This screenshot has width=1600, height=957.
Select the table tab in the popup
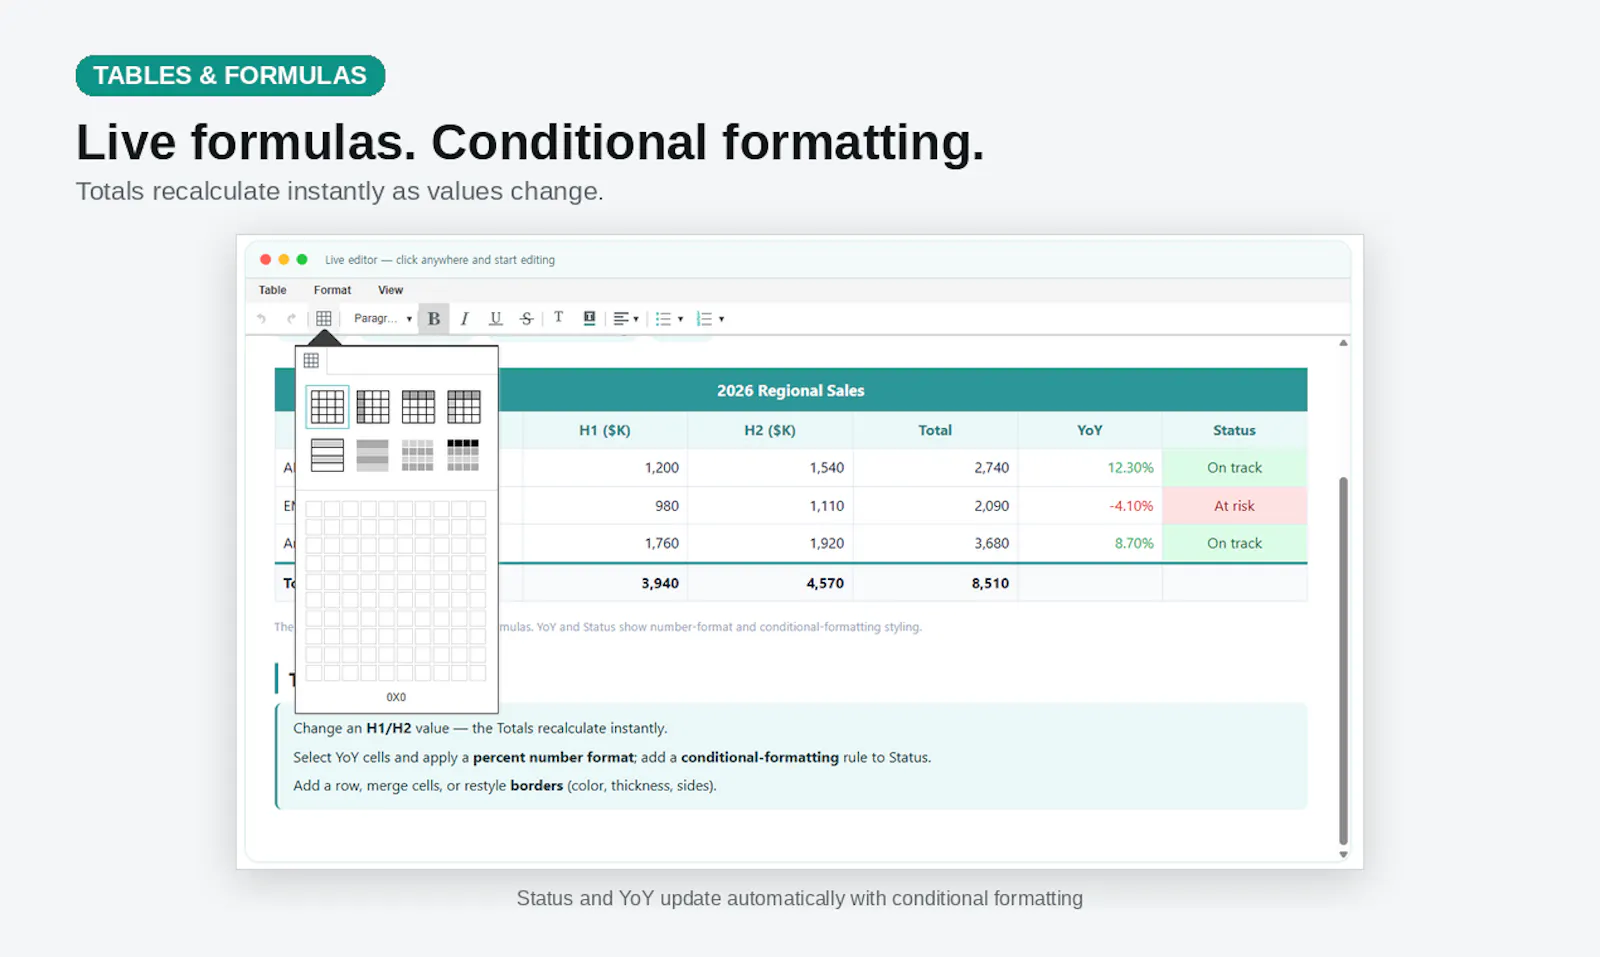pos(311,360)
